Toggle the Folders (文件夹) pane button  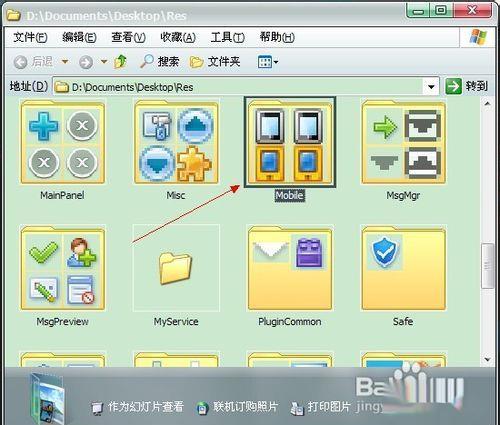(x=215, y=62)
